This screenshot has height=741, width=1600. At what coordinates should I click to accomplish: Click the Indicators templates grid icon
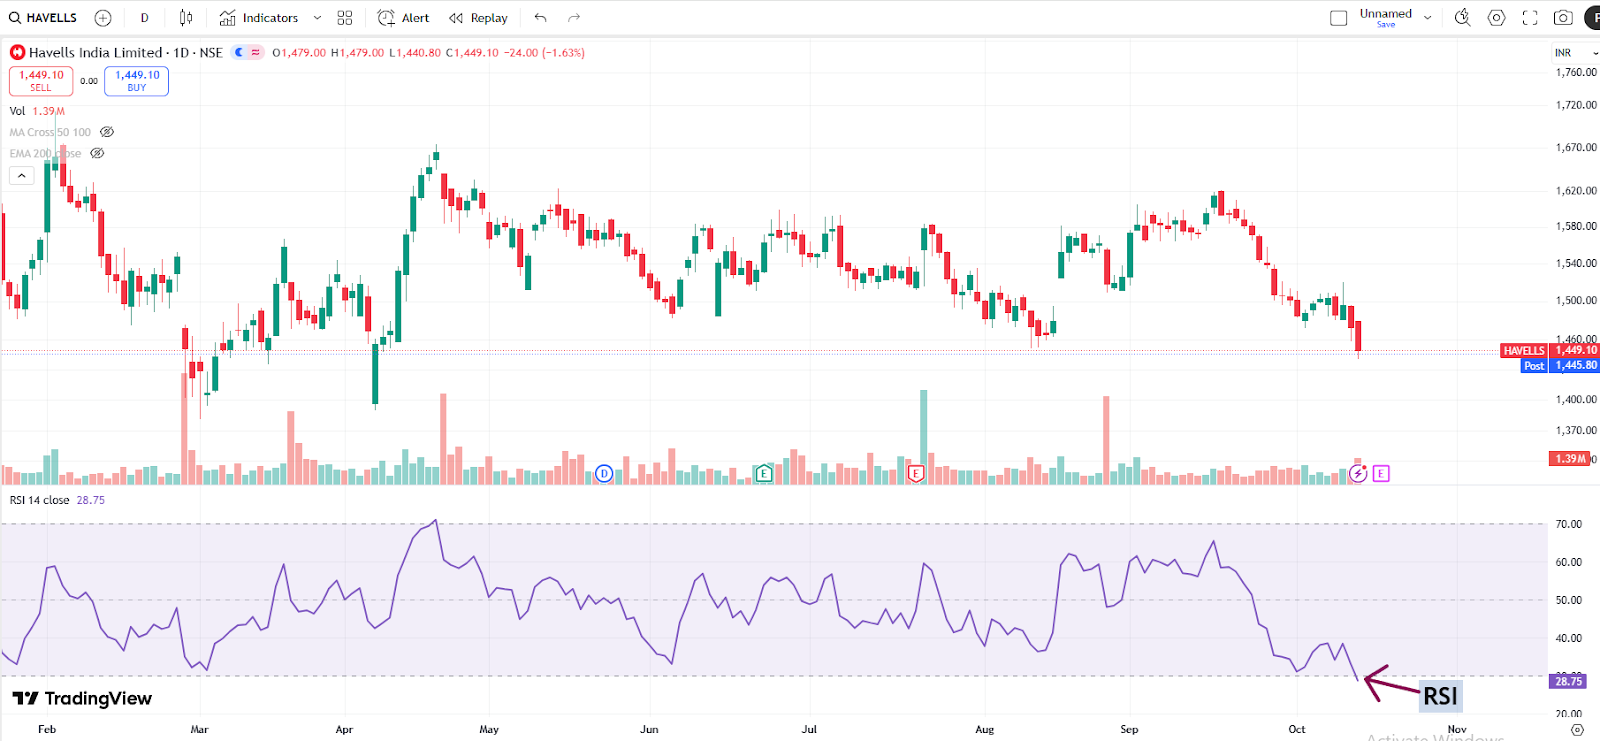pos(345,18)
